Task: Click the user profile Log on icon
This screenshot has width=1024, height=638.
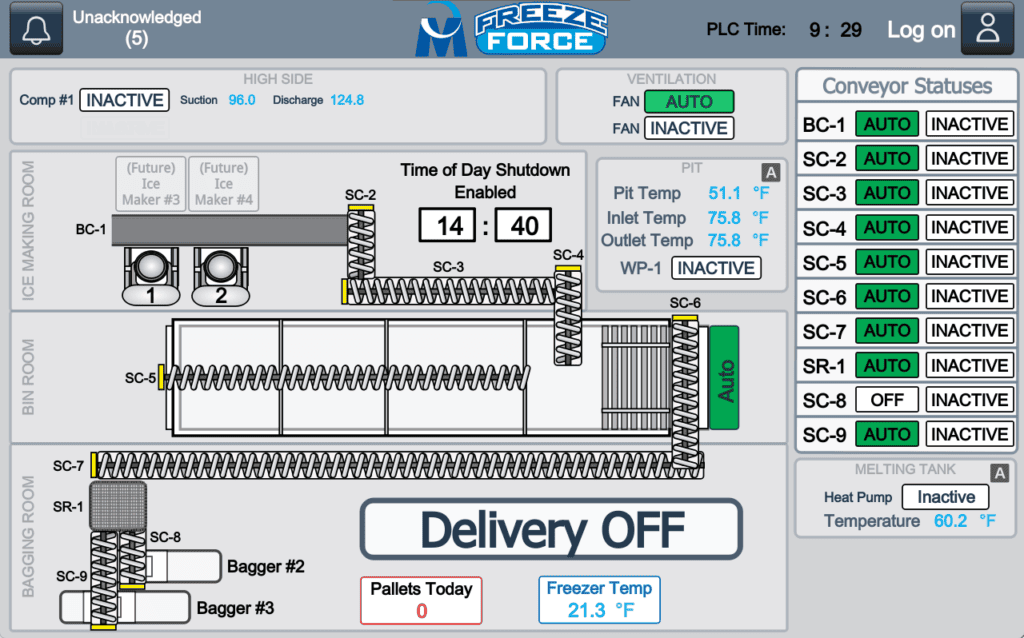Action: pyautogui.click(x=987, y=28)
